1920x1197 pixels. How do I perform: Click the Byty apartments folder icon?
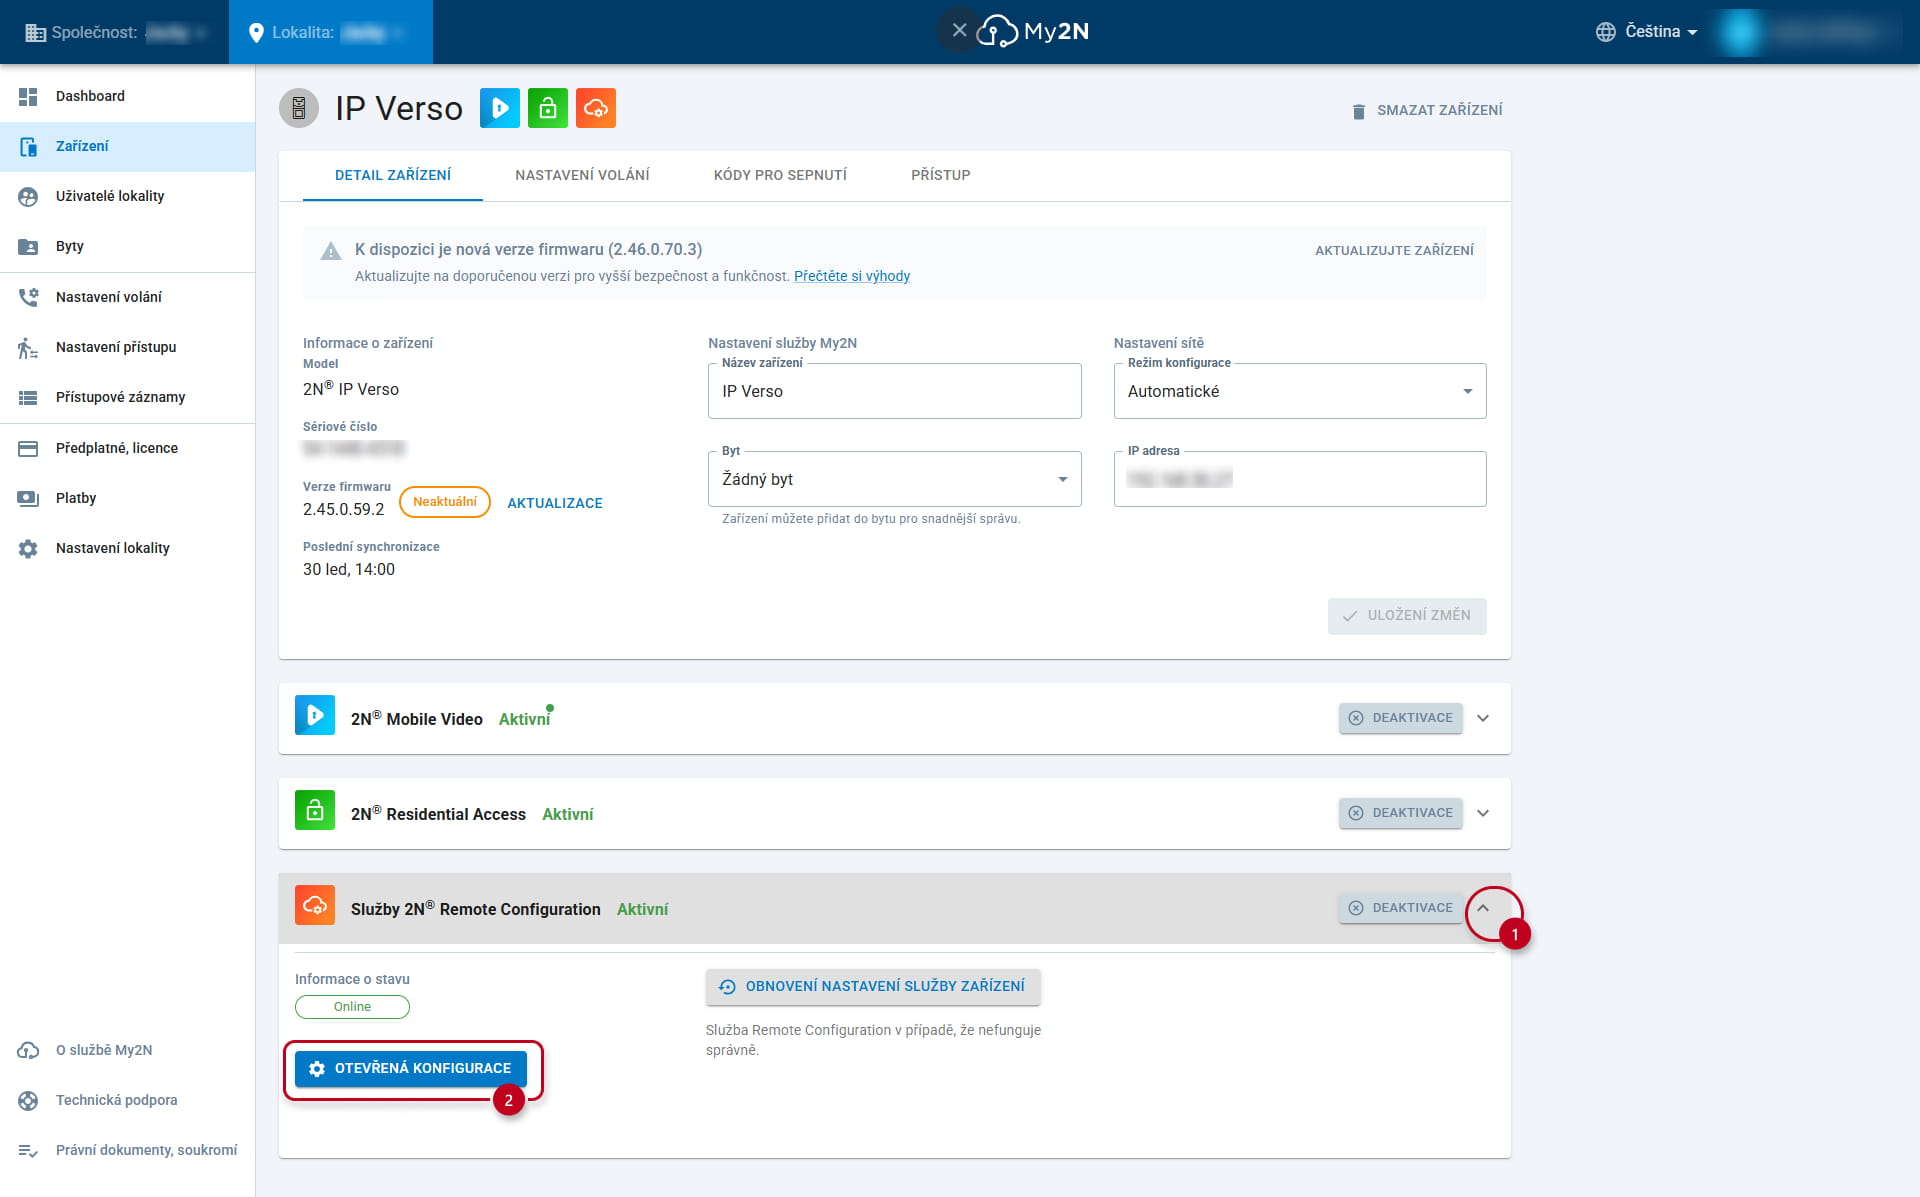pos(28,246)
